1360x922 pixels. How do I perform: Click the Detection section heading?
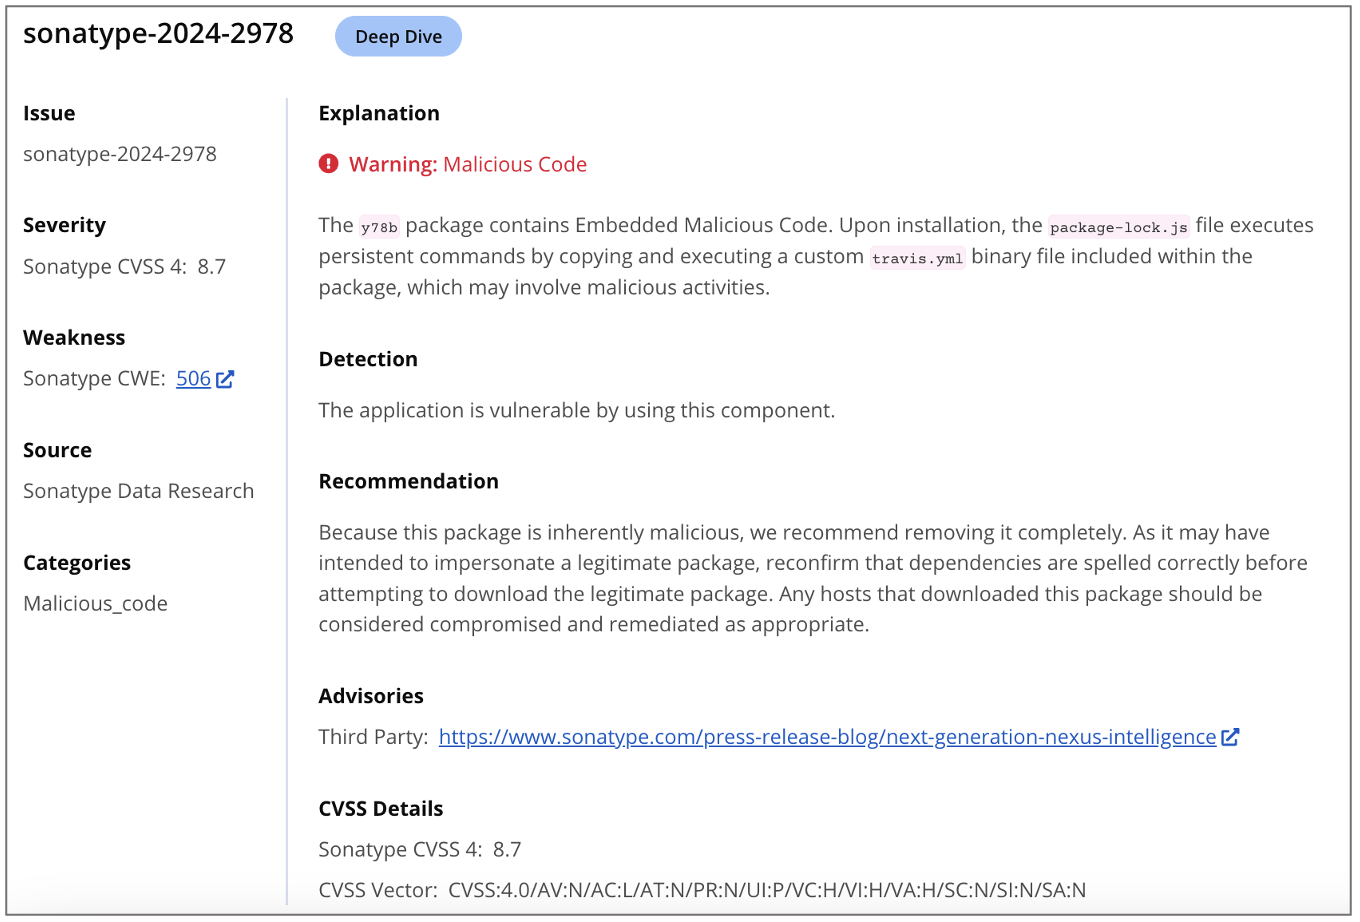tap(368, 359)
